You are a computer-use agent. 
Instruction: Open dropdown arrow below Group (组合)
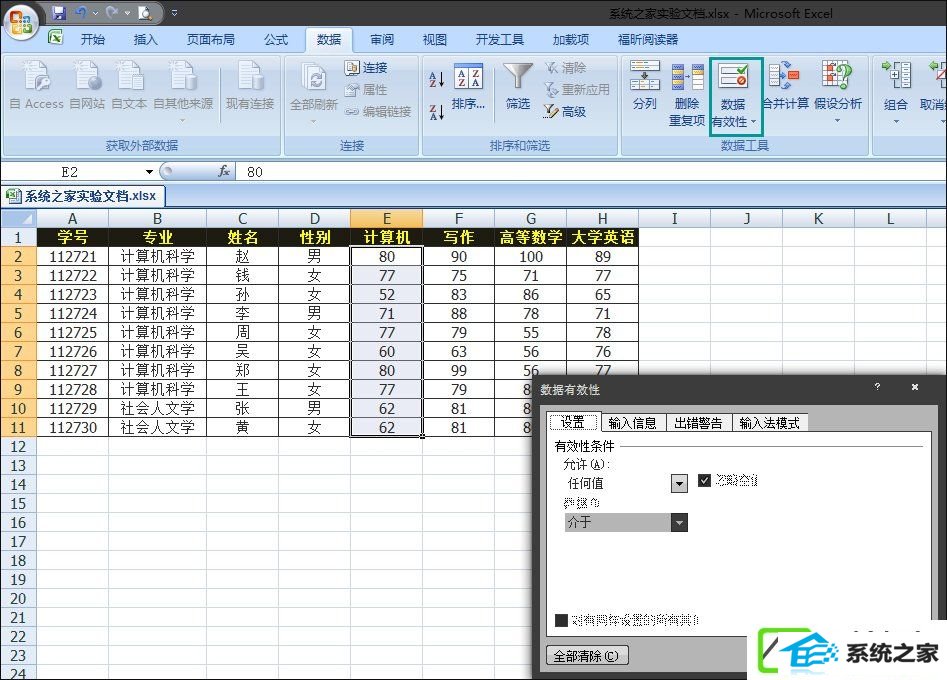896,122
